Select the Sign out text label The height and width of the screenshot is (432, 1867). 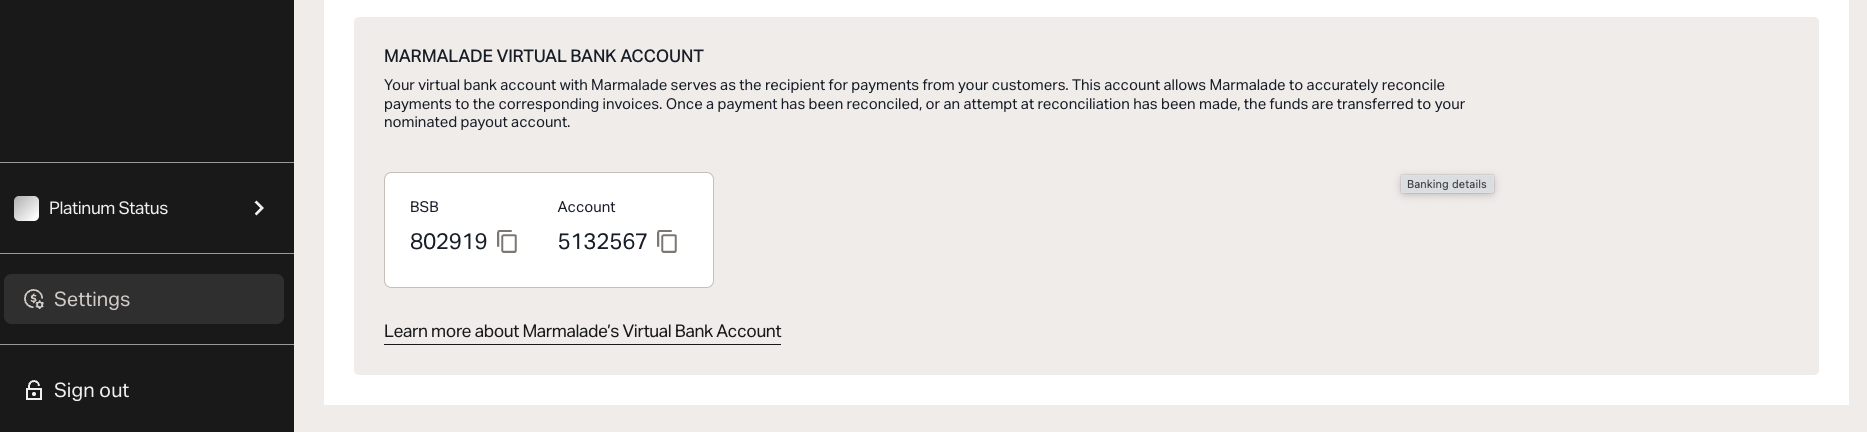point(91,390)
